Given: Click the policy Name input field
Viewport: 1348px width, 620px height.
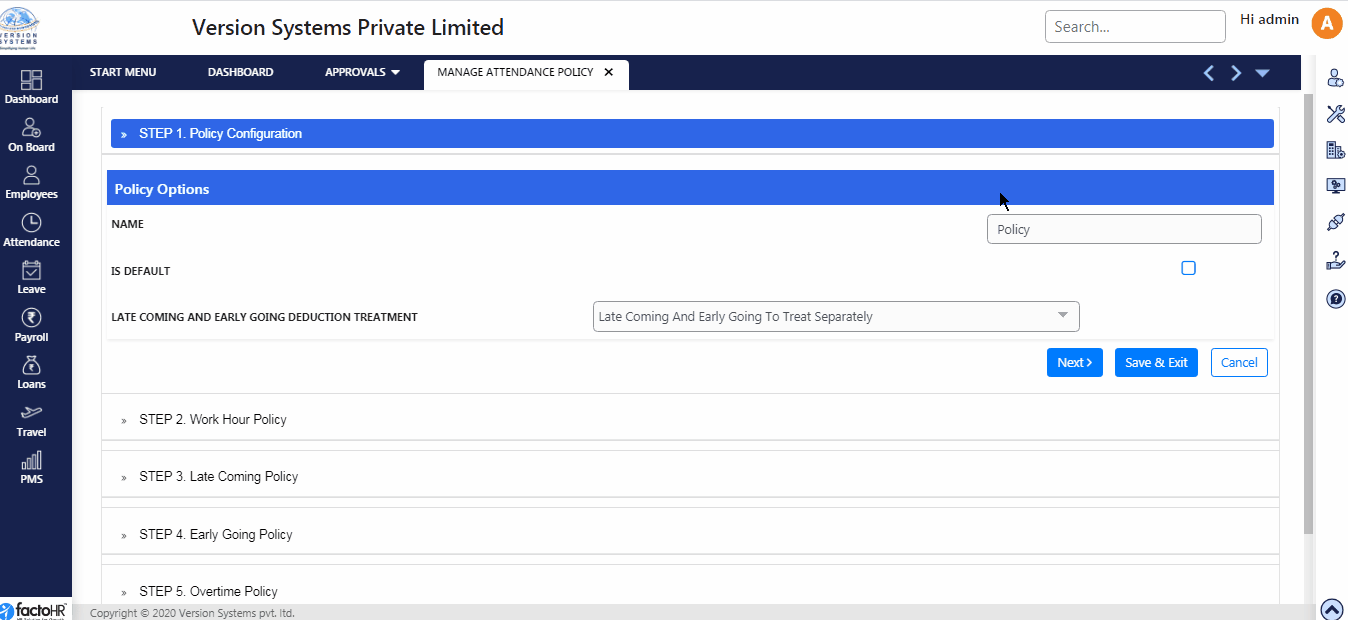Looking at the screenshot, I should click(1124, 229).
